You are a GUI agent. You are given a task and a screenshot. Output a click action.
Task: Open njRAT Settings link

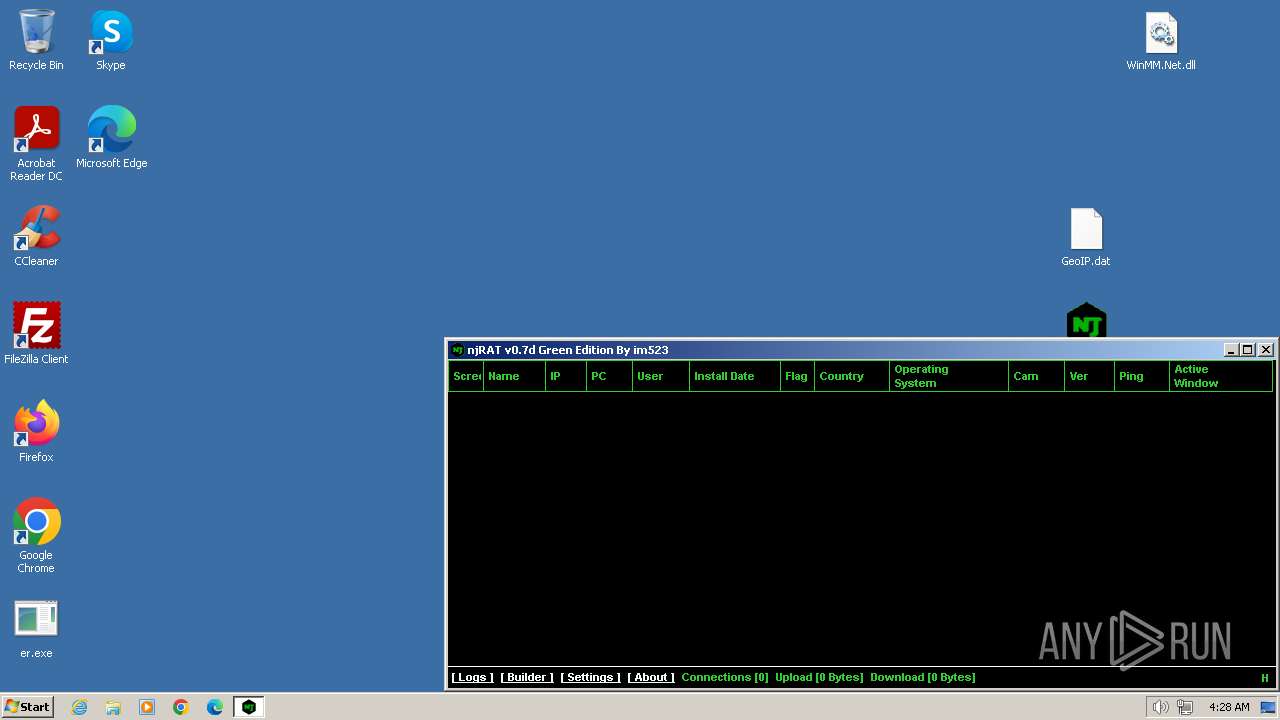590,678
